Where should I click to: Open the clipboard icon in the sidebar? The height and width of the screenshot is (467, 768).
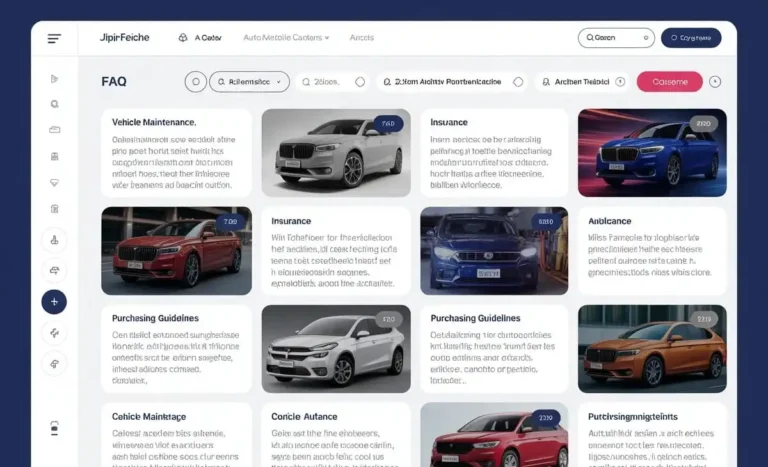[54, 209]
